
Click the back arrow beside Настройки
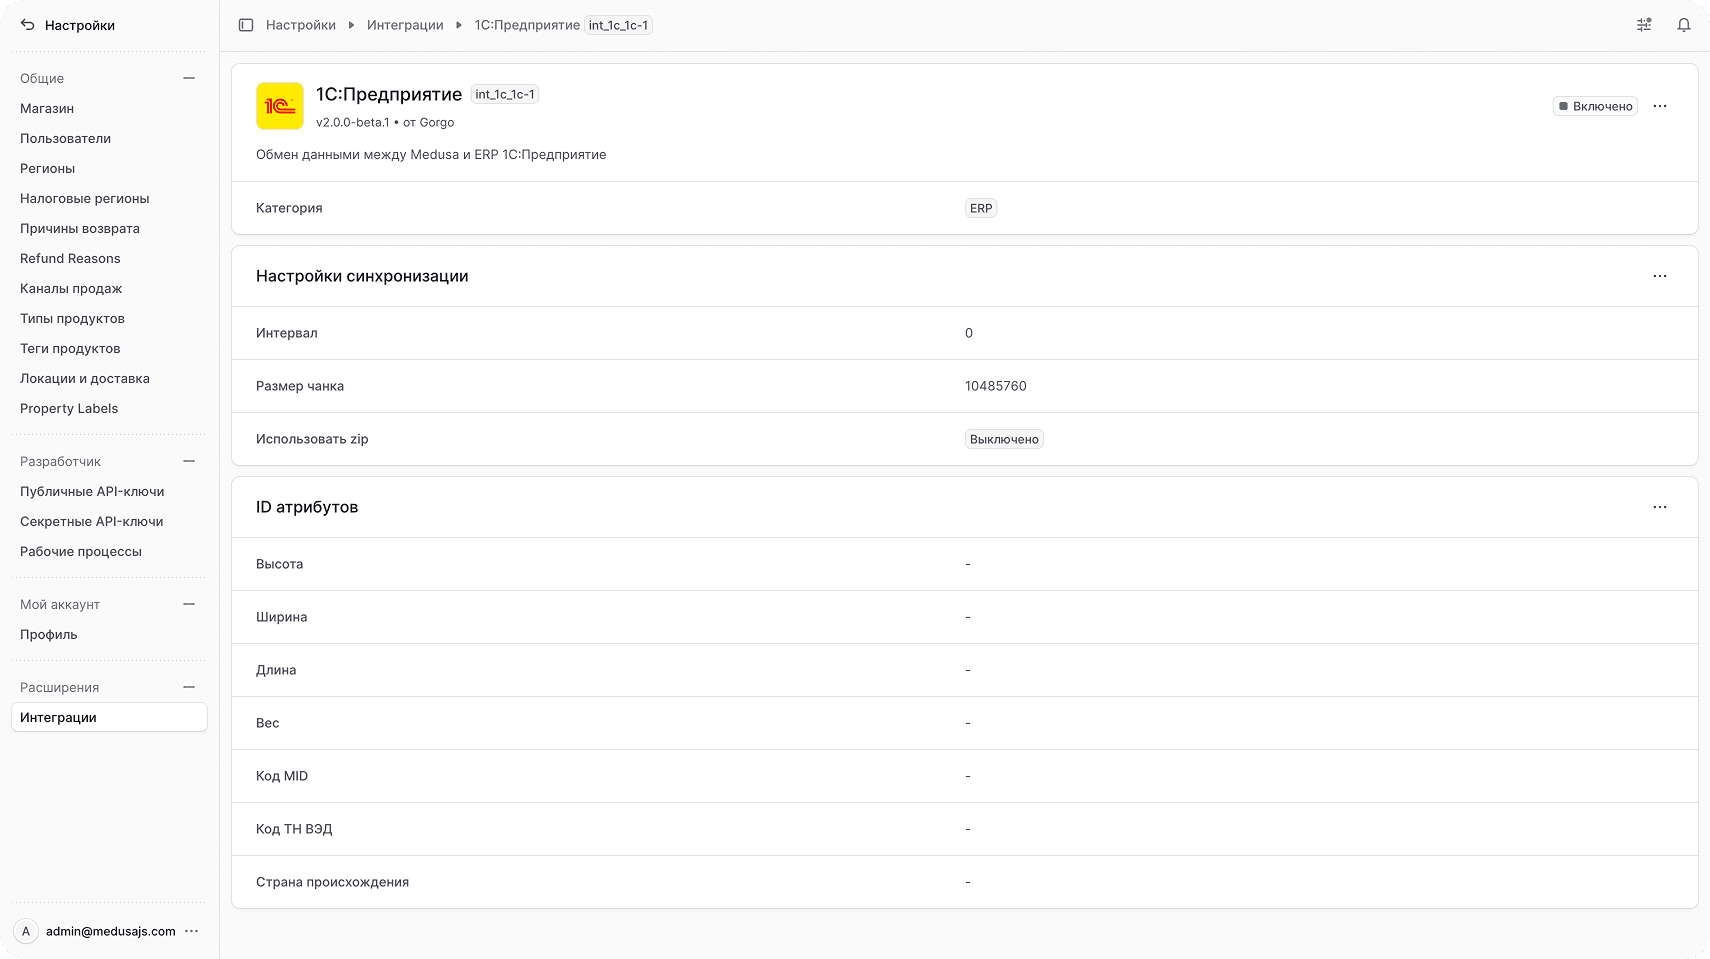(x=28, y=25)
